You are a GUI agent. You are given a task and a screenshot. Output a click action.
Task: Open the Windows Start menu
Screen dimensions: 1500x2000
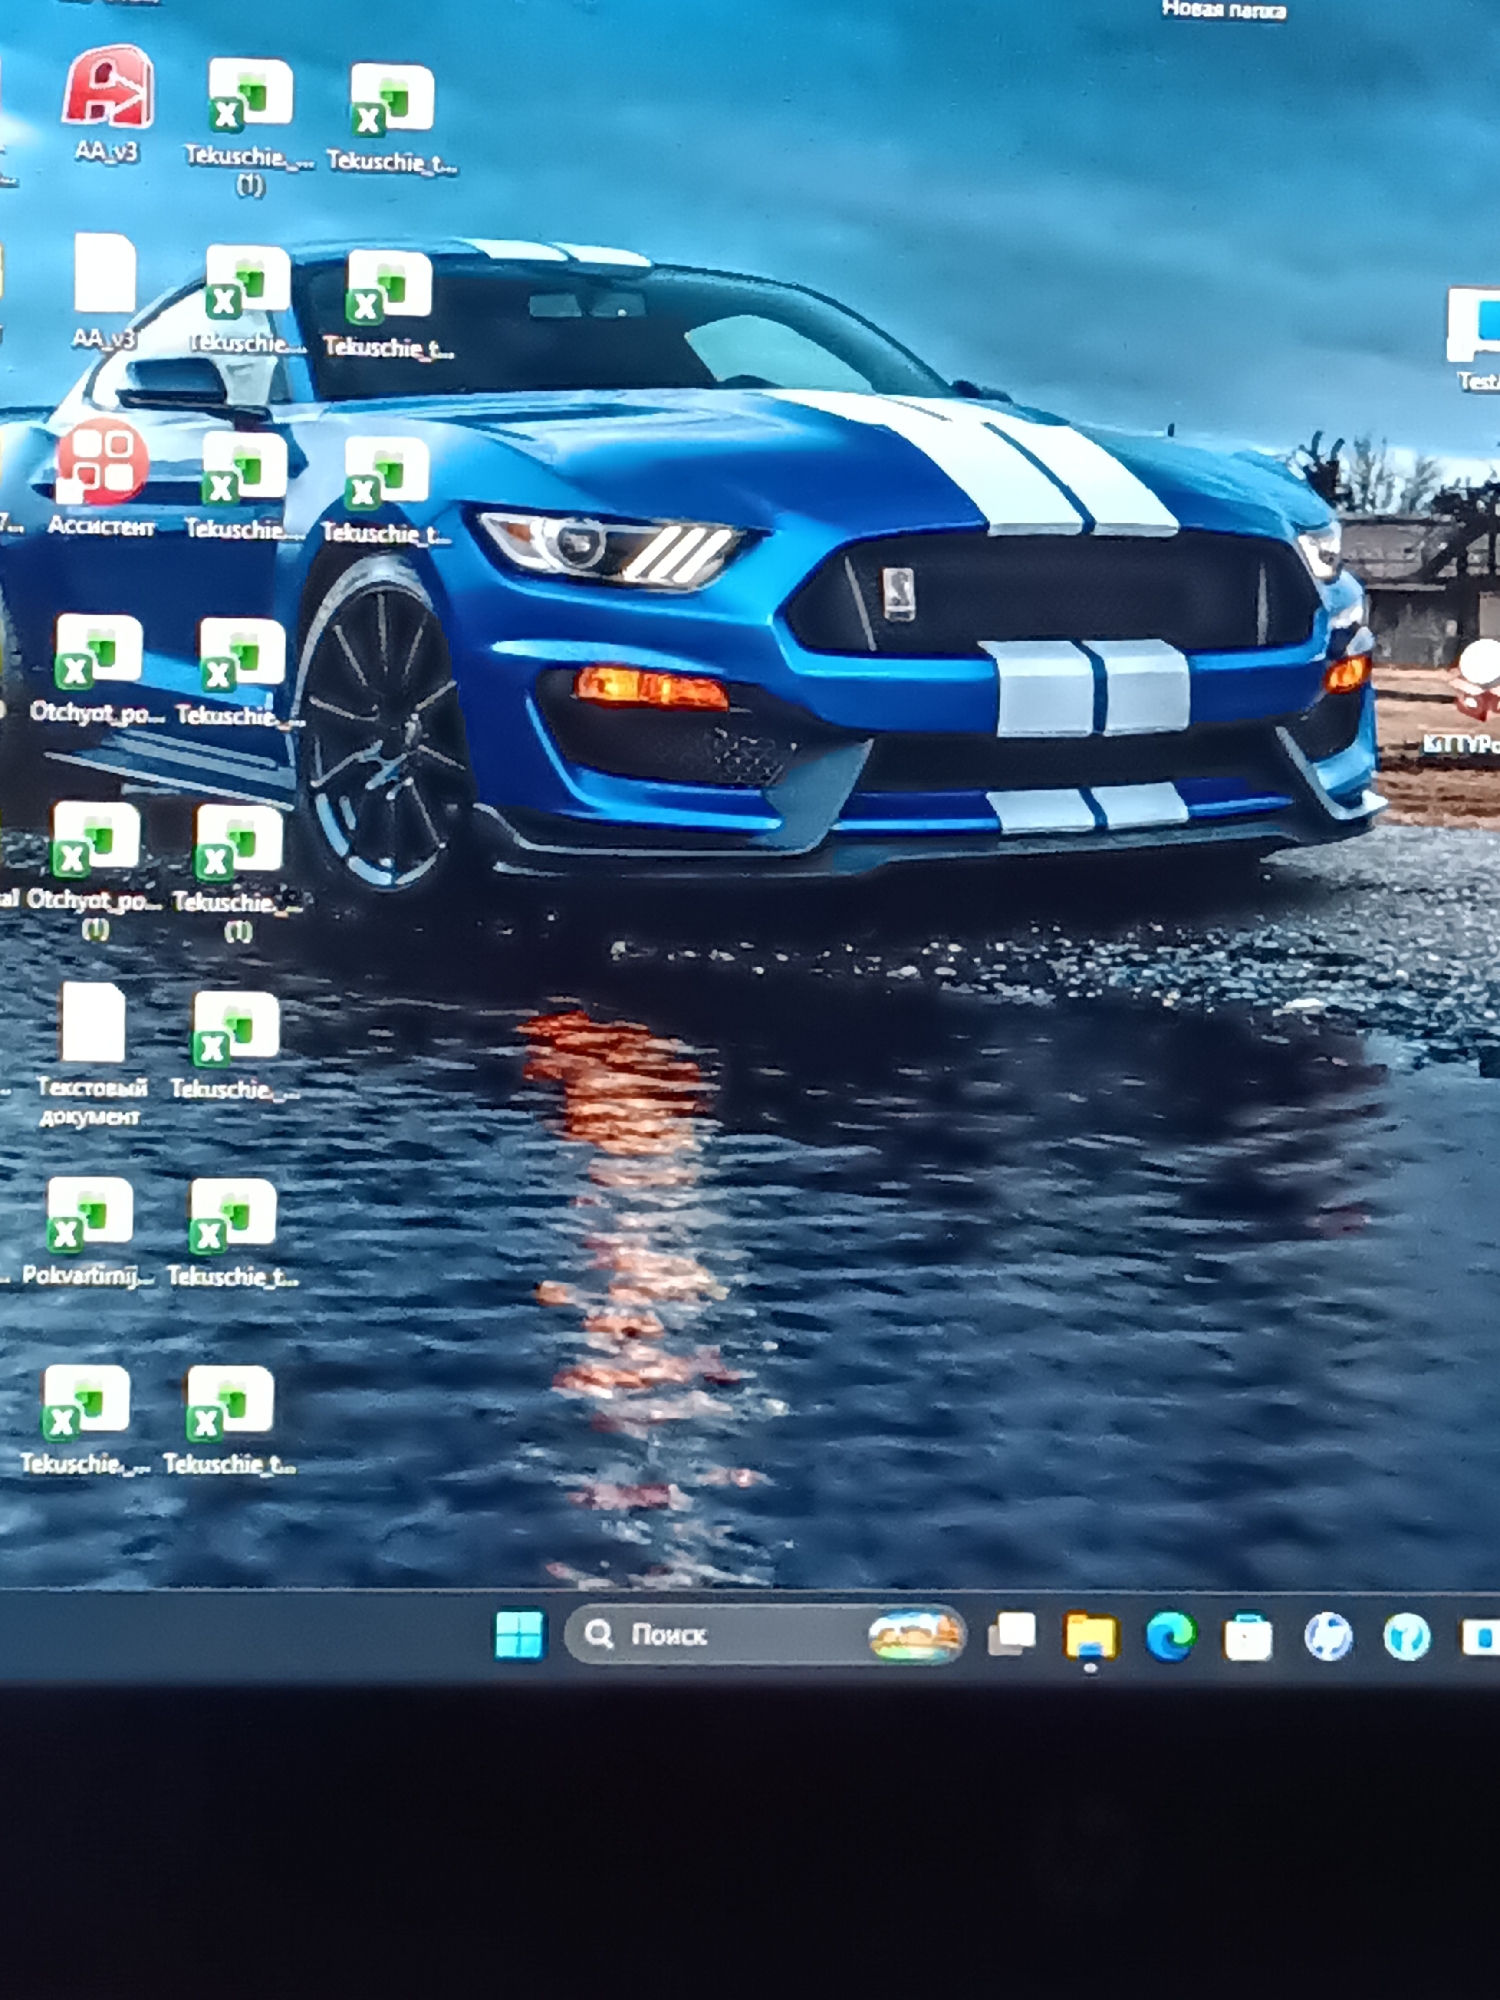click(519, 1635)
